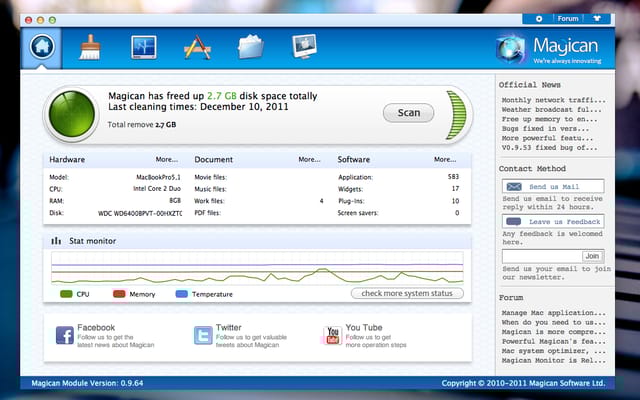Viewport: 640px width, 400px height.
Task: Click the Model value MacBookPro5,1
Action: click(158, 177)
